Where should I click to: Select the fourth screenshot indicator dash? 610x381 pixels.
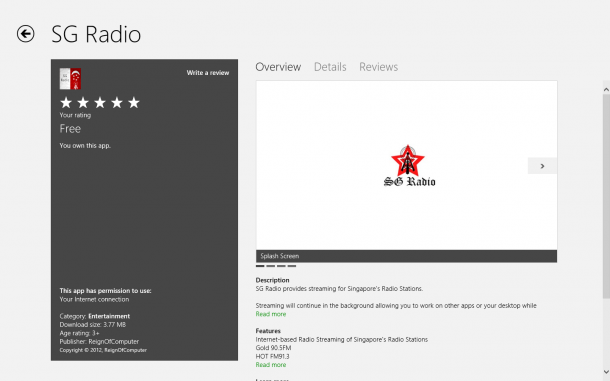tap(291, 266)
